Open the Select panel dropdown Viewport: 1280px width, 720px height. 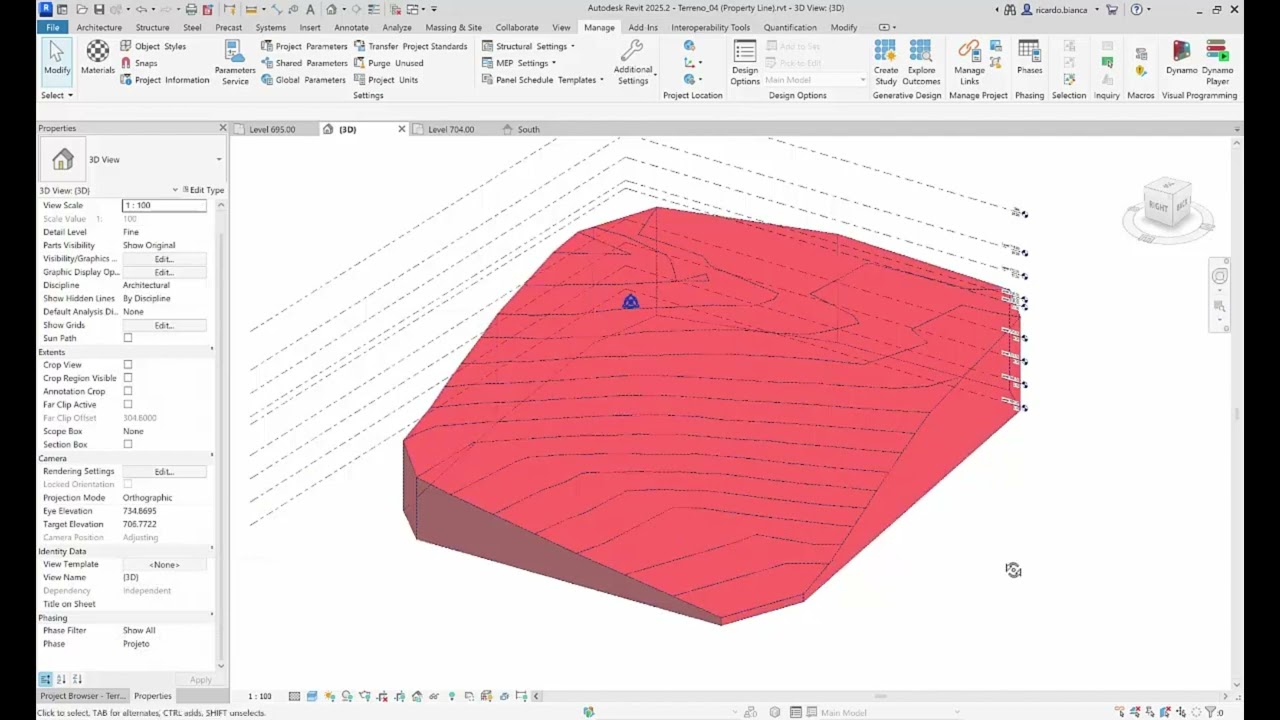(57, 95)
